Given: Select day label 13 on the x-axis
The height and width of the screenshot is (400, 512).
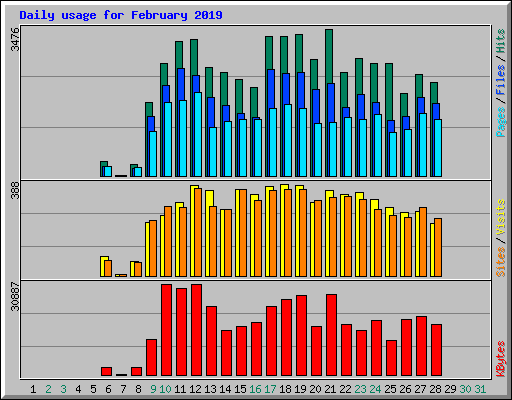Looking at the screenshot, I should [210, 389].
